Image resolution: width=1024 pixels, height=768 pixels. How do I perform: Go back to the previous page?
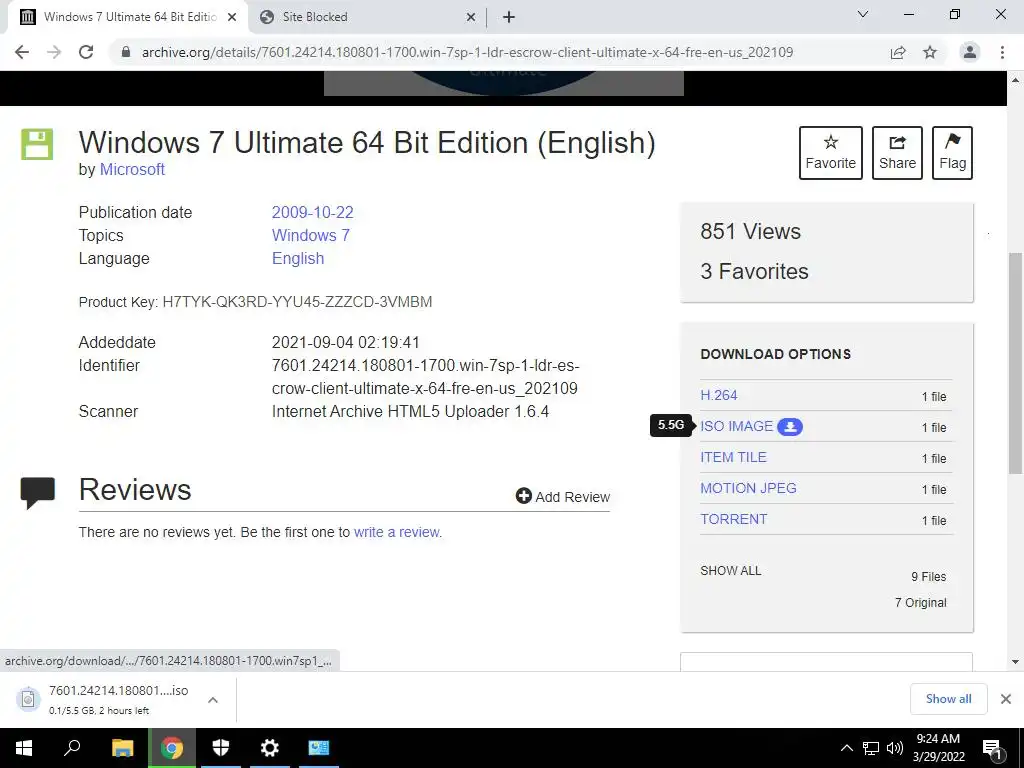pos(22,52)
